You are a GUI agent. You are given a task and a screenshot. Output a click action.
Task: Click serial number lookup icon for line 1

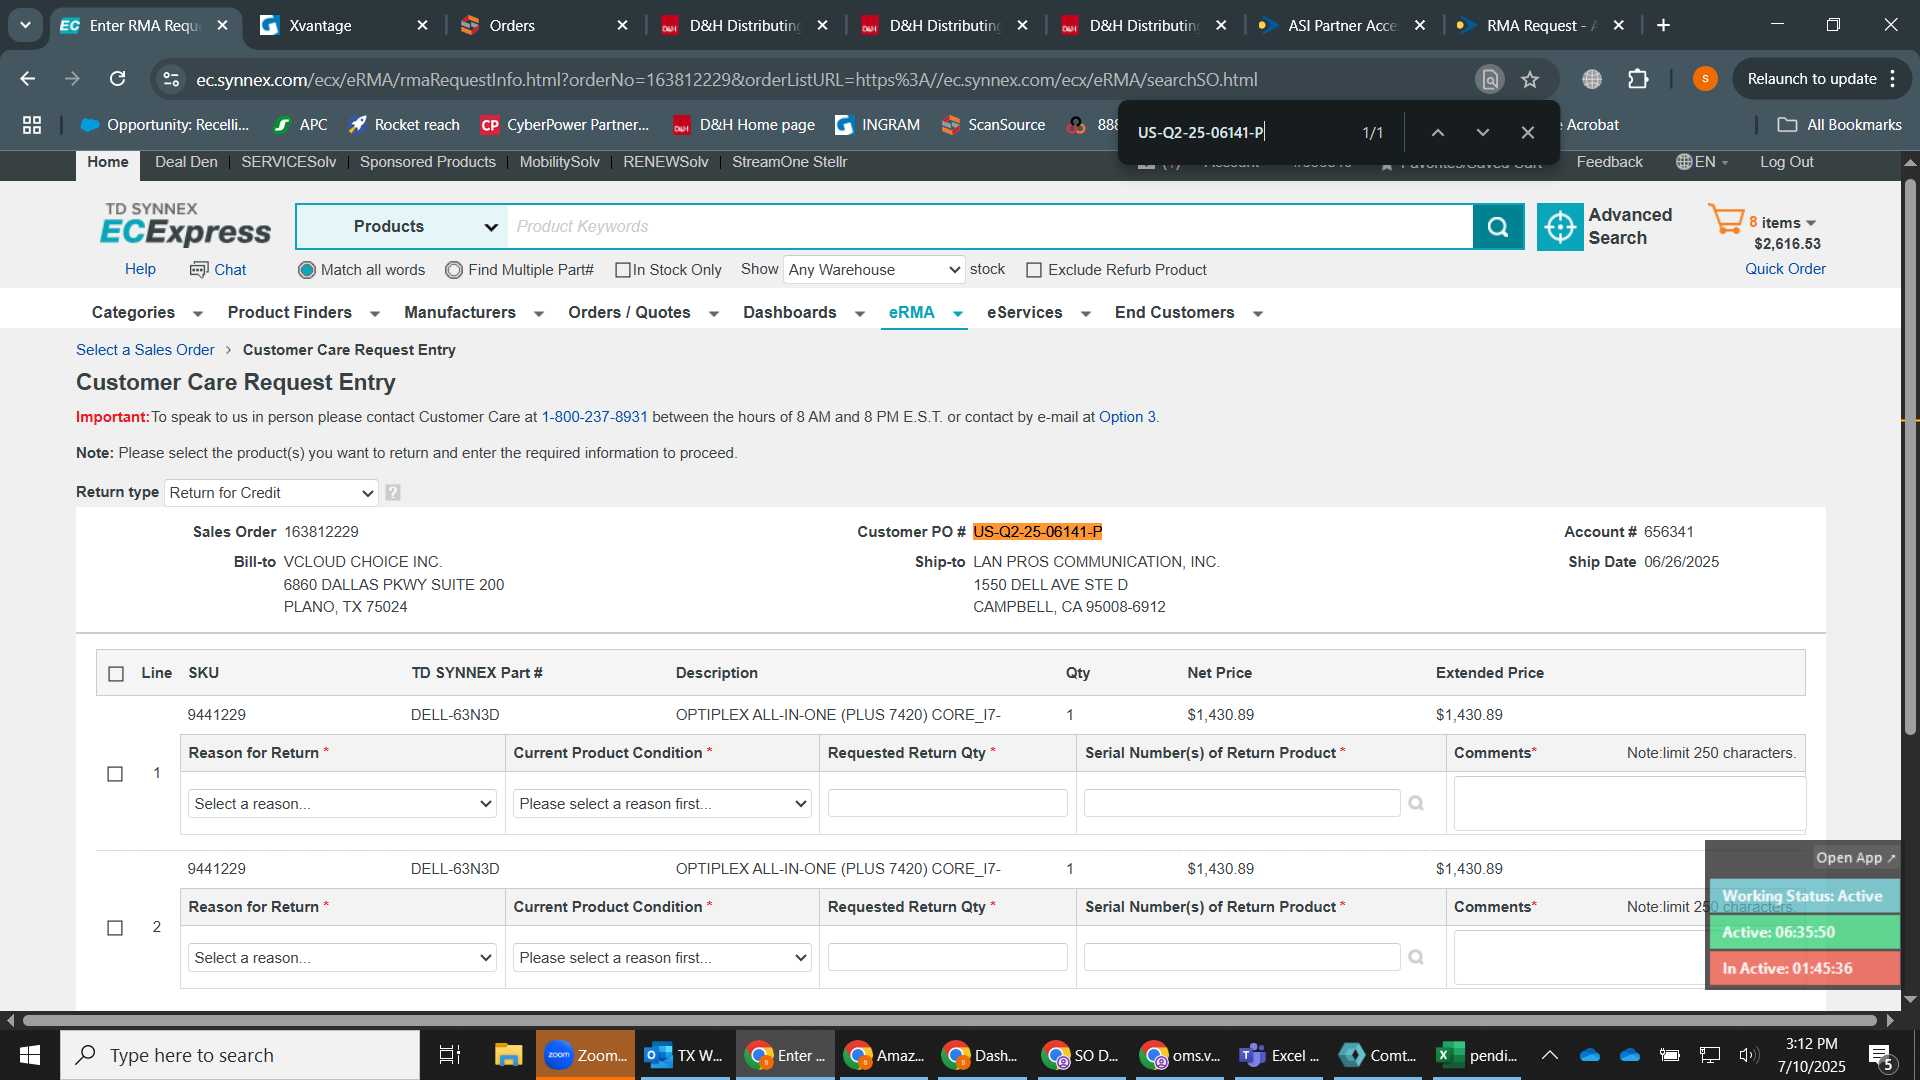[x=1416, y=803]
